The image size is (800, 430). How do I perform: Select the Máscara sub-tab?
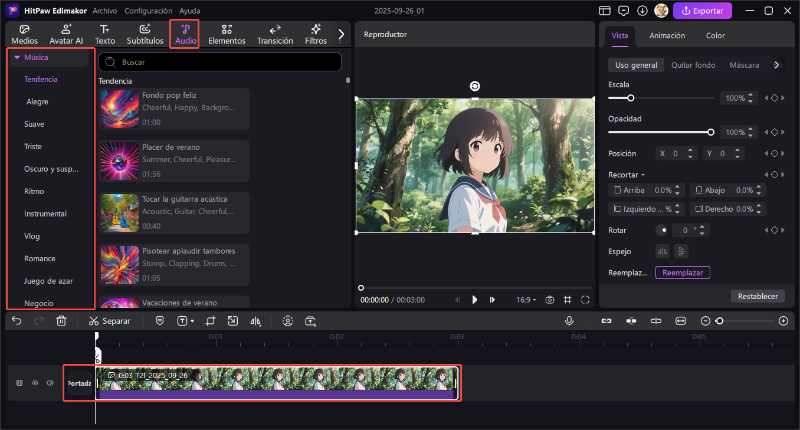[744, 65]
